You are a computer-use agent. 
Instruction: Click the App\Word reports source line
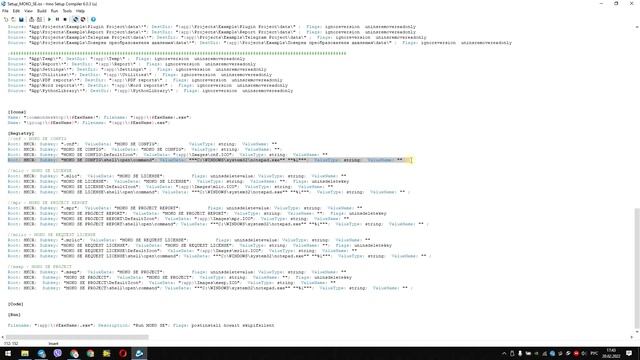coord(148,85)
